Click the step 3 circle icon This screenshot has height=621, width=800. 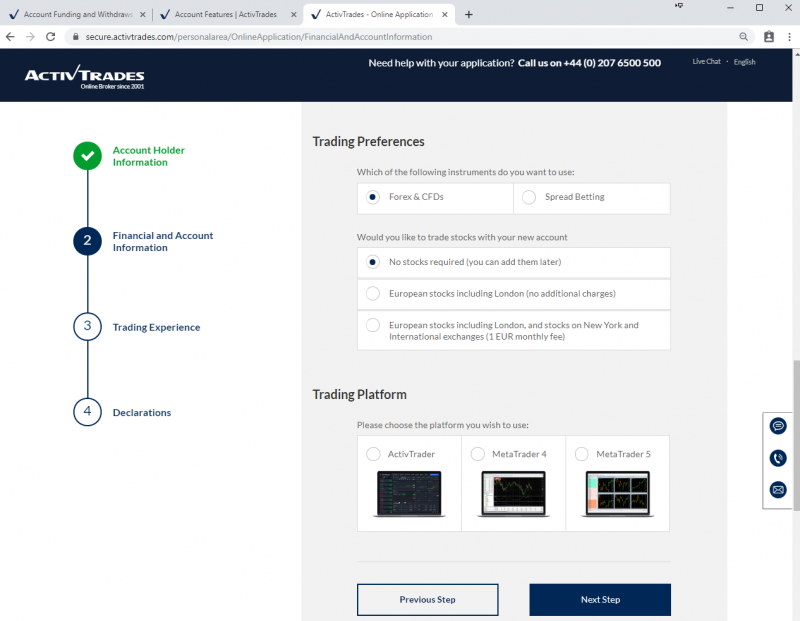(x=87, y=327)
